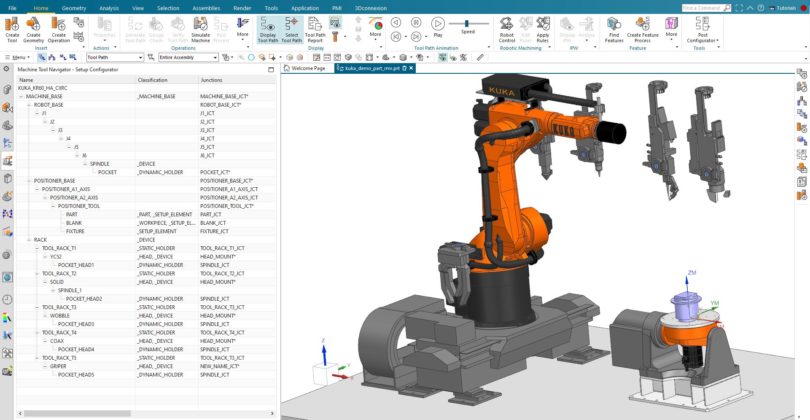
Task: Select the FIXTURE tree item
Action: [x=75, y=231]
